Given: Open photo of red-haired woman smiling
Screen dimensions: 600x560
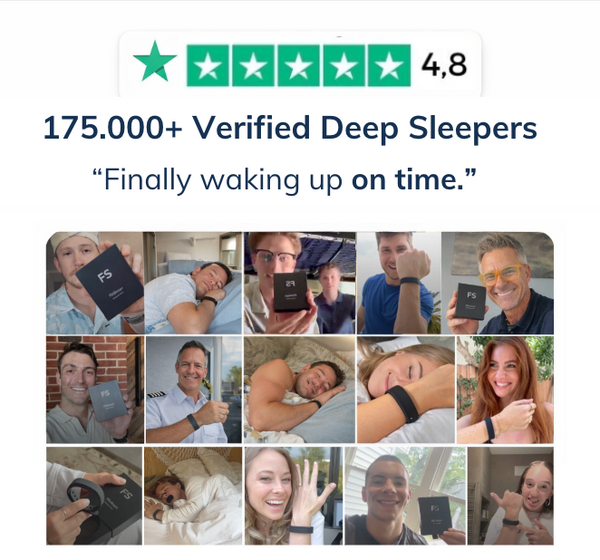Looking at the screenshot, I should (505, 390).
